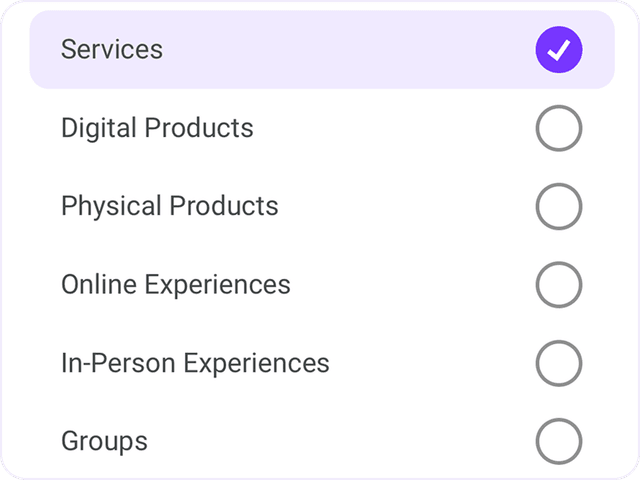This screenshot has width=640, height=480.
Task: Tick the In-Person Experiences radio circle
Action: tap(558, 362)
